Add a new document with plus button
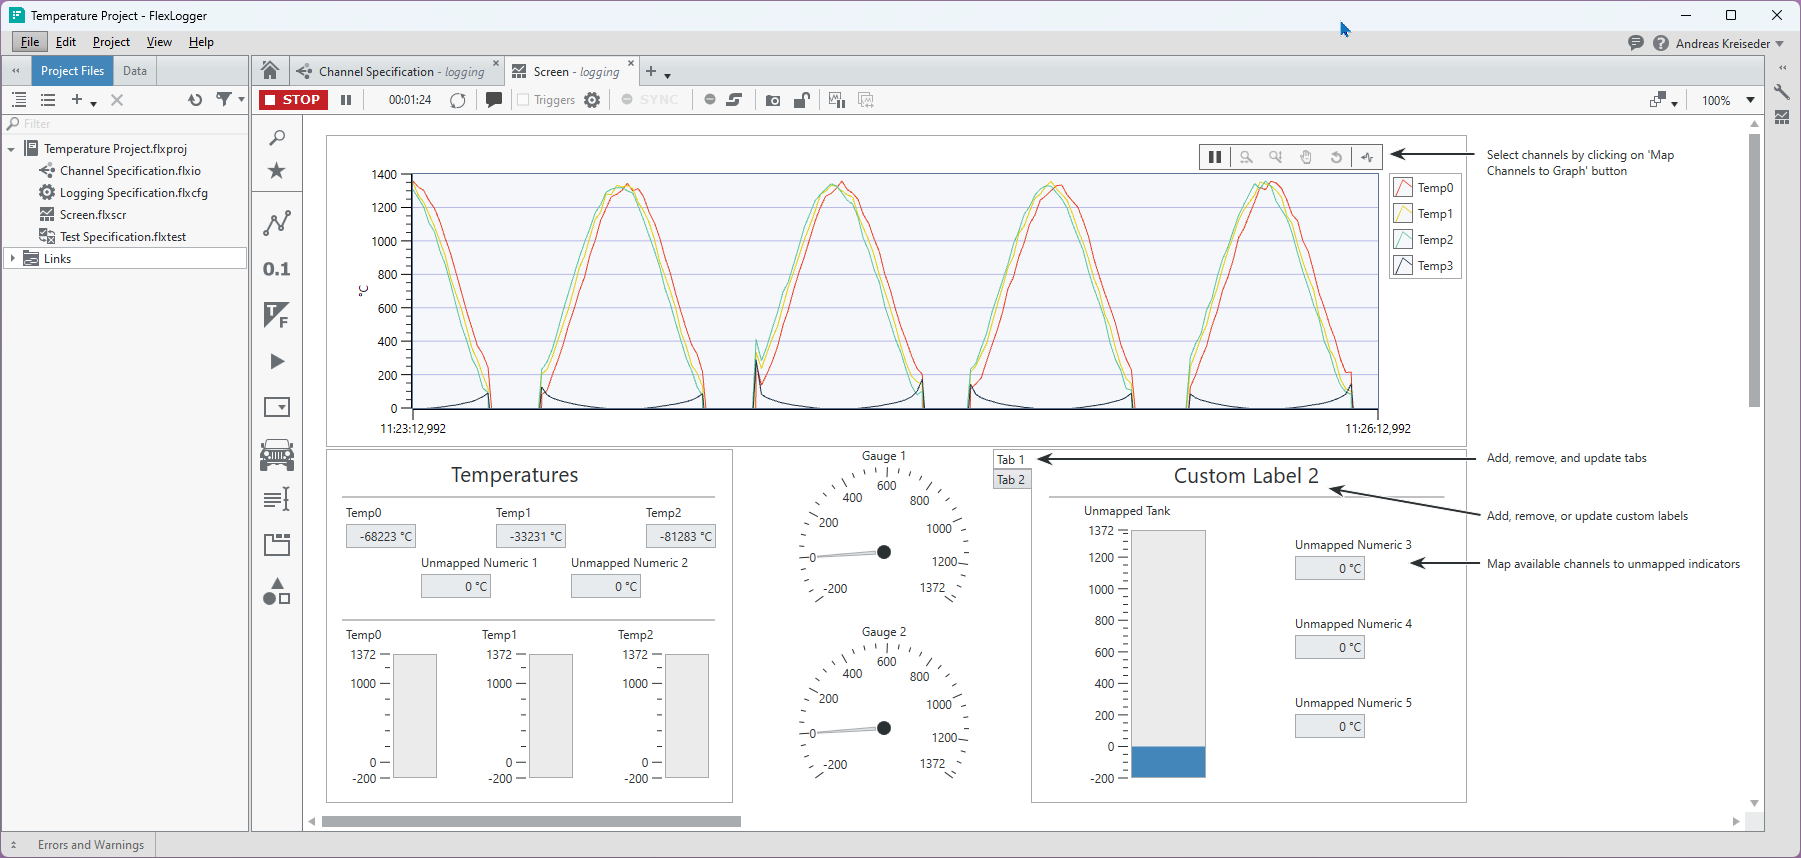 pos(651,71)
